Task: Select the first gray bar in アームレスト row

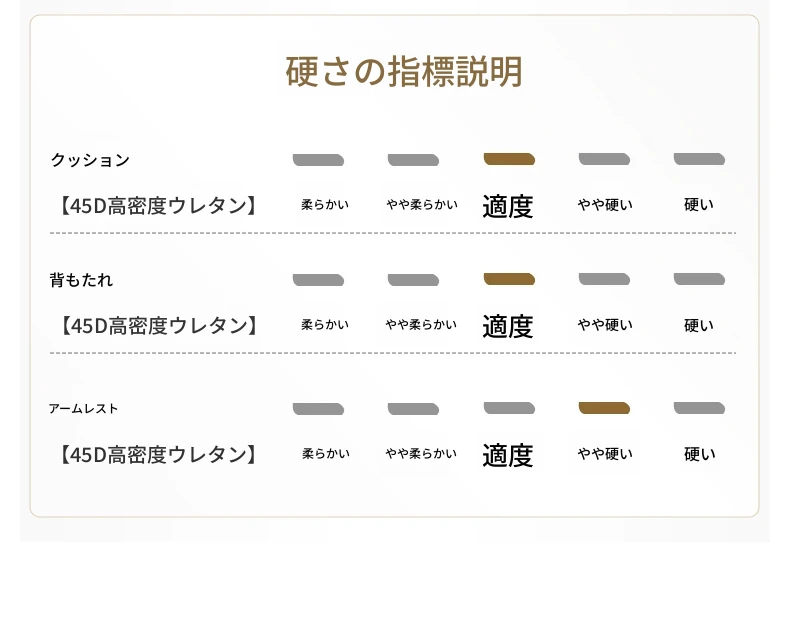Action: coord(318,408)
